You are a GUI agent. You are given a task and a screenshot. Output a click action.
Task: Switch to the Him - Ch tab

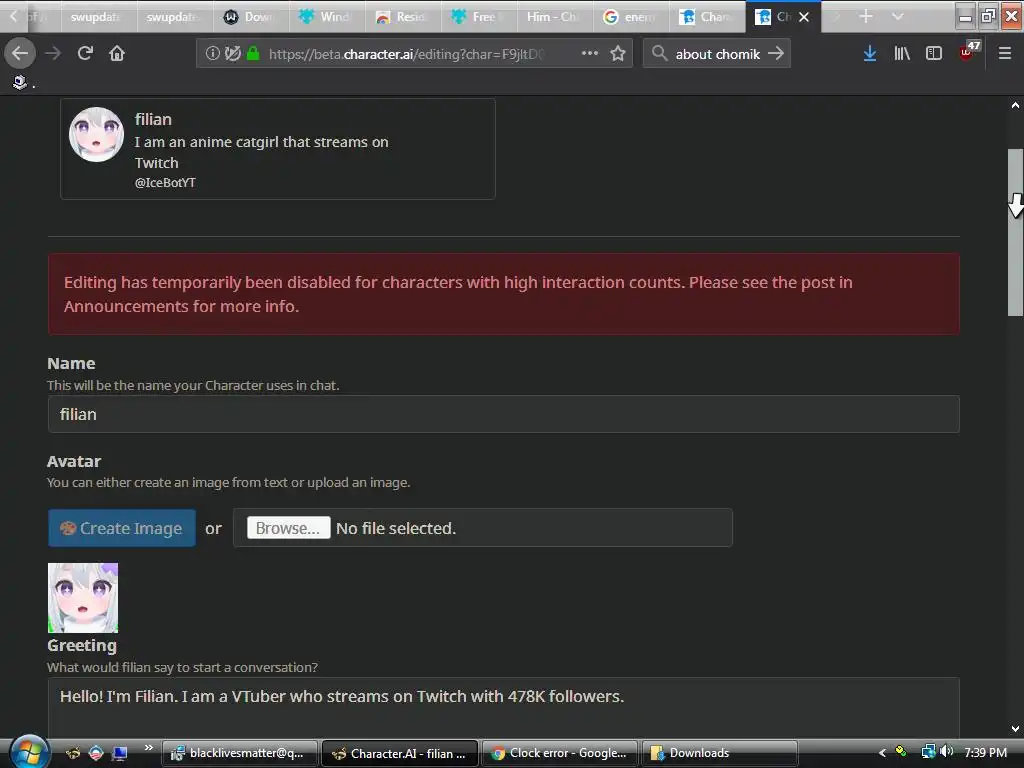[x=554, y=16]
